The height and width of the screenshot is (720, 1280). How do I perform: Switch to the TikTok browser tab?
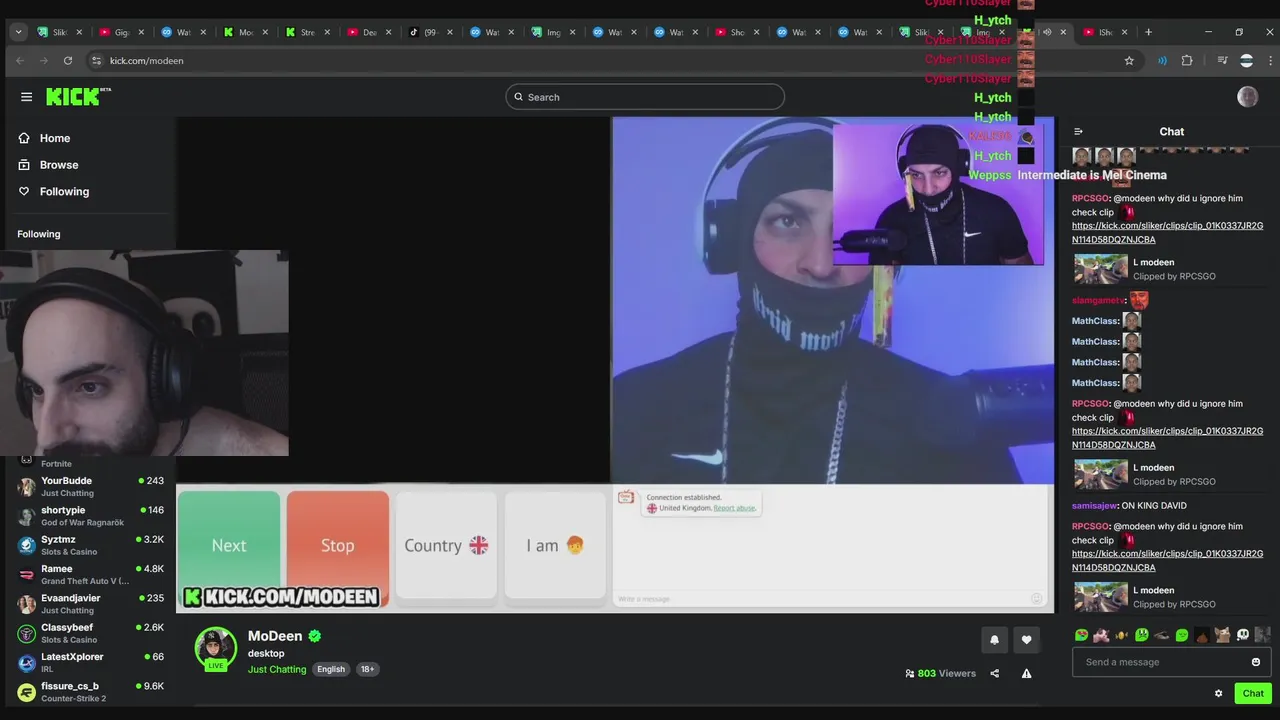pyautogui.click(x=430, y=32)
